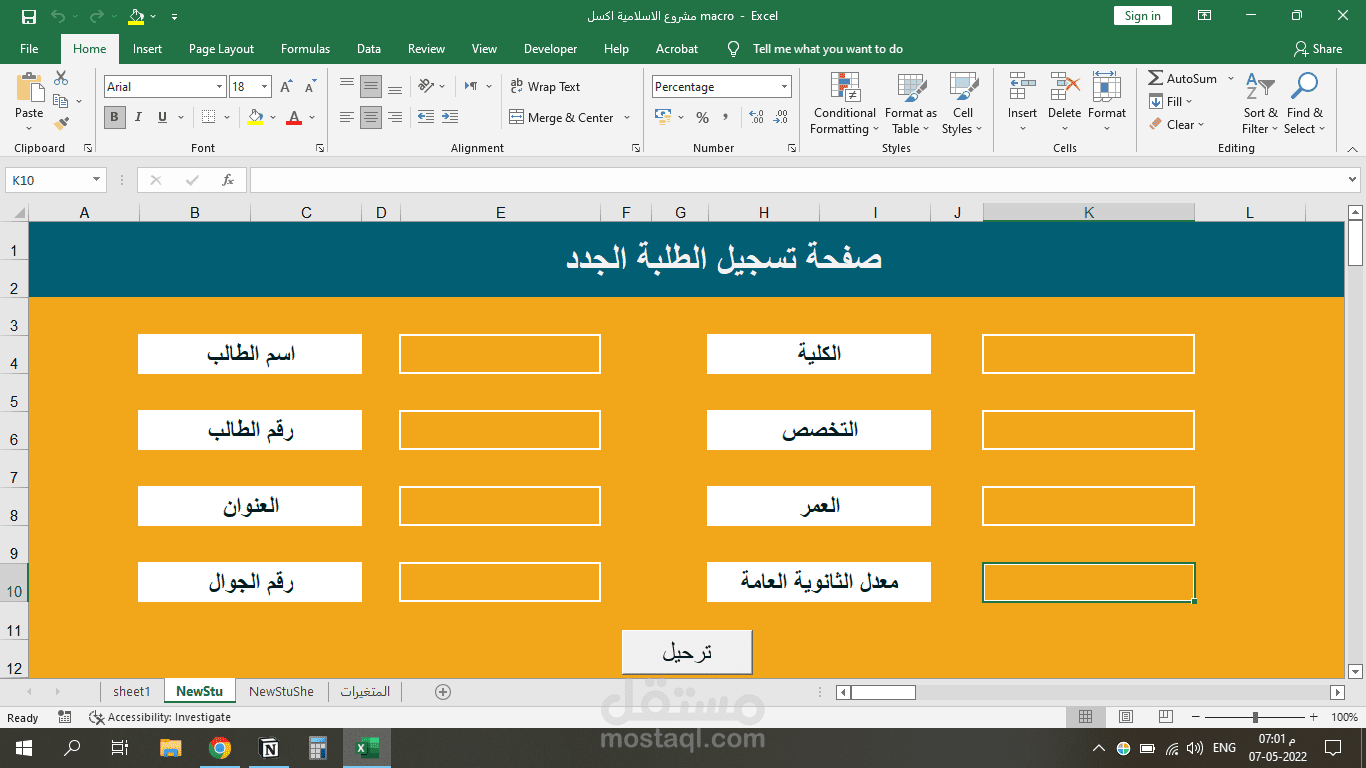Click the AutoSum button
The width and height of the screenshot is (1366, 768).
click(1183, 79)
